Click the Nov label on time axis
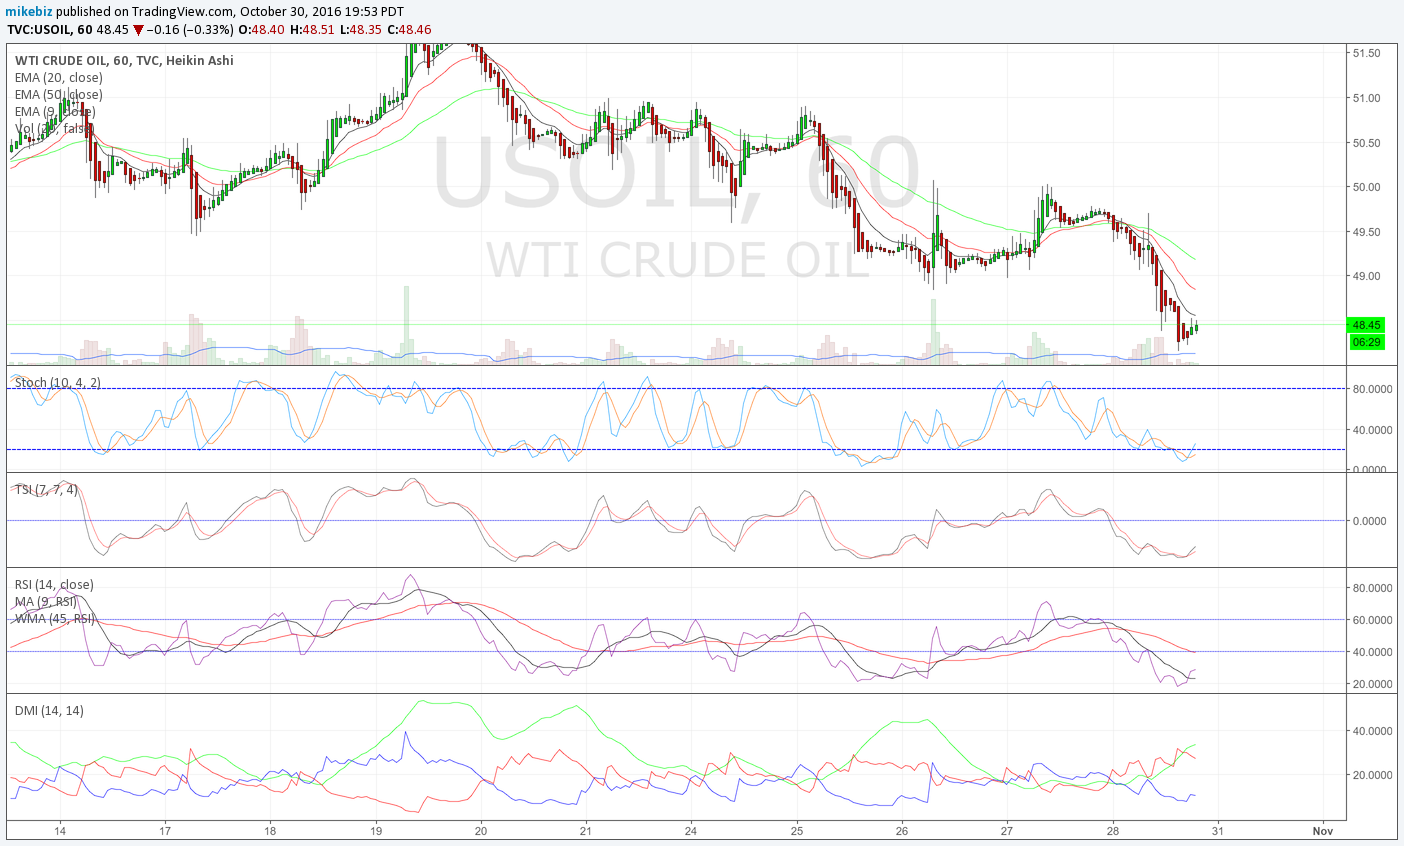Viewport: 1404px width, 846px height. pyautogui.click(x=1323, y=830)
